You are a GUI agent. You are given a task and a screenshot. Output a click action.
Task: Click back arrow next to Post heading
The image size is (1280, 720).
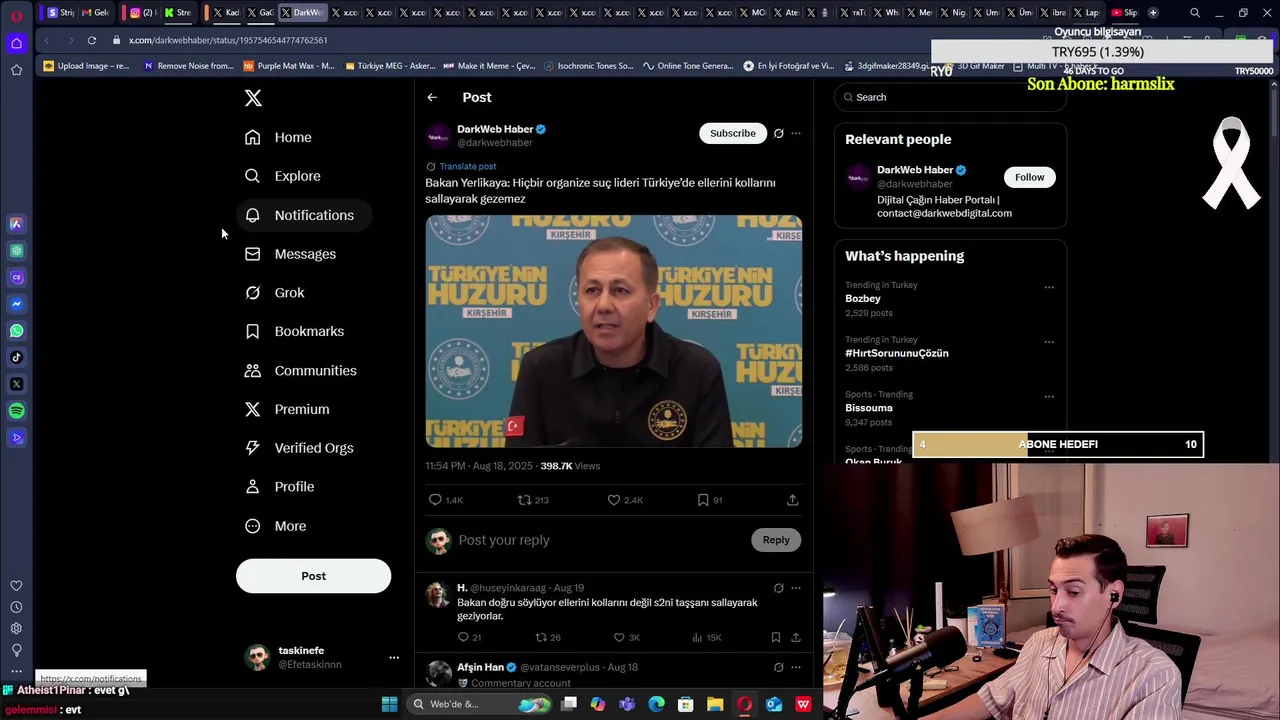point(432,97)
